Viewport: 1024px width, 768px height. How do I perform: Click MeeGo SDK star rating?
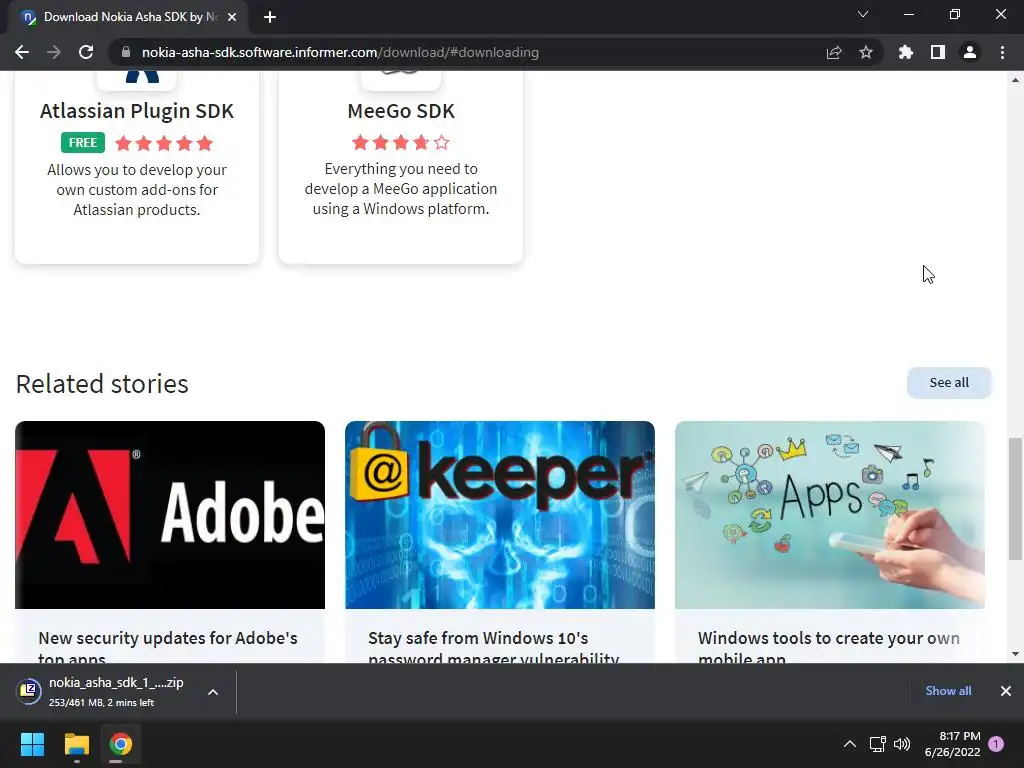pyautogui.click(x=401, y=142)
